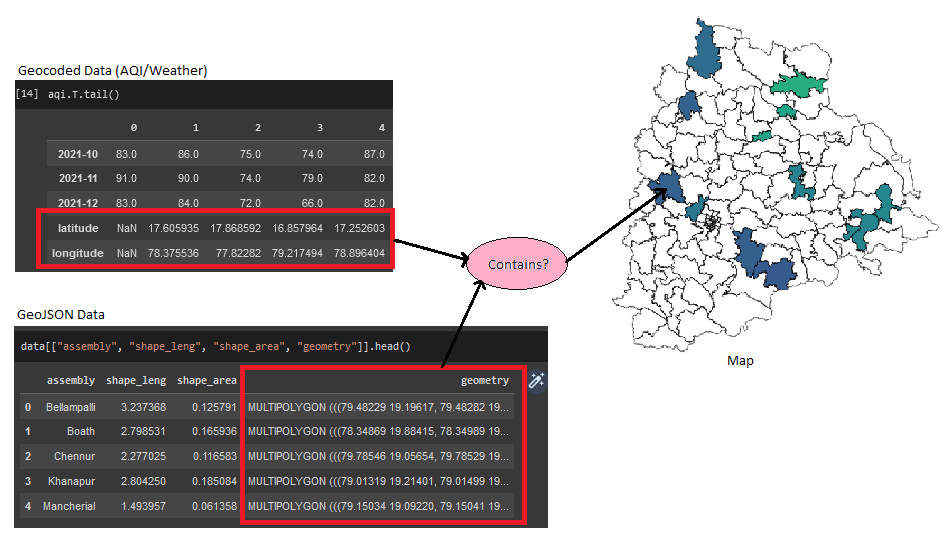
Task: Click the aqi.T.tail() code cell
Action: tap(83, 94)
